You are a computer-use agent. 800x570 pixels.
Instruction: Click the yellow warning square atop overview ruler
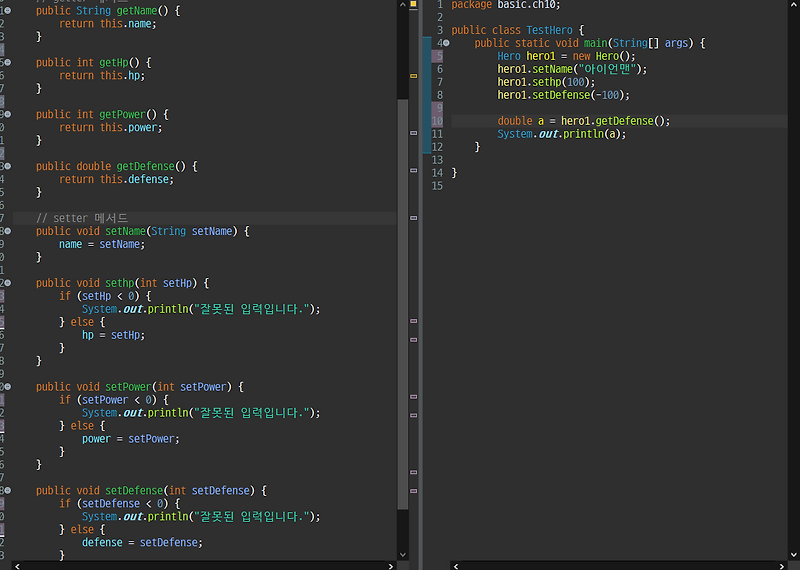point(414,4)
